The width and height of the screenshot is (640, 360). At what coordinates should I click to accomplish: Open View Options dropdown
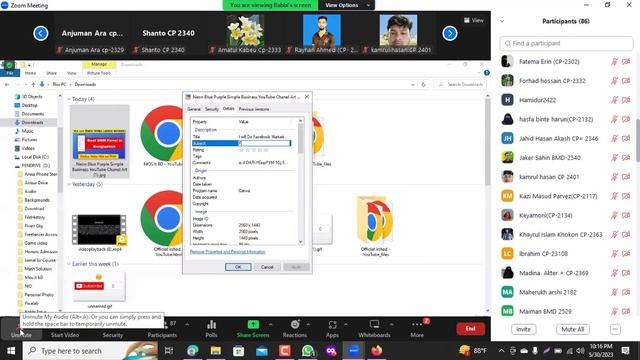coord(347,5)
